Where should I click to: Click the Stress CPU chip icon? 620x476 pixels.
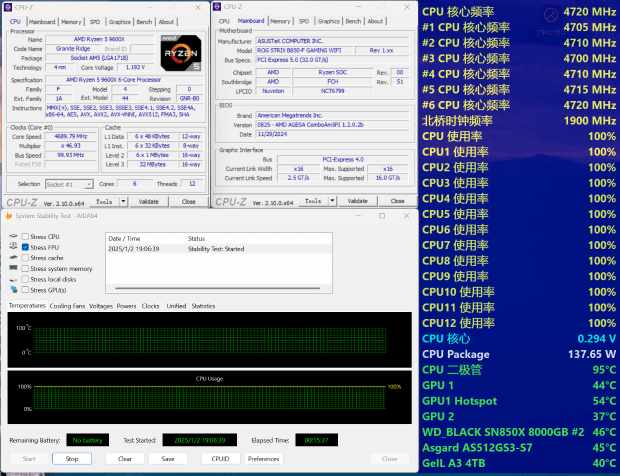pos(13,236)
